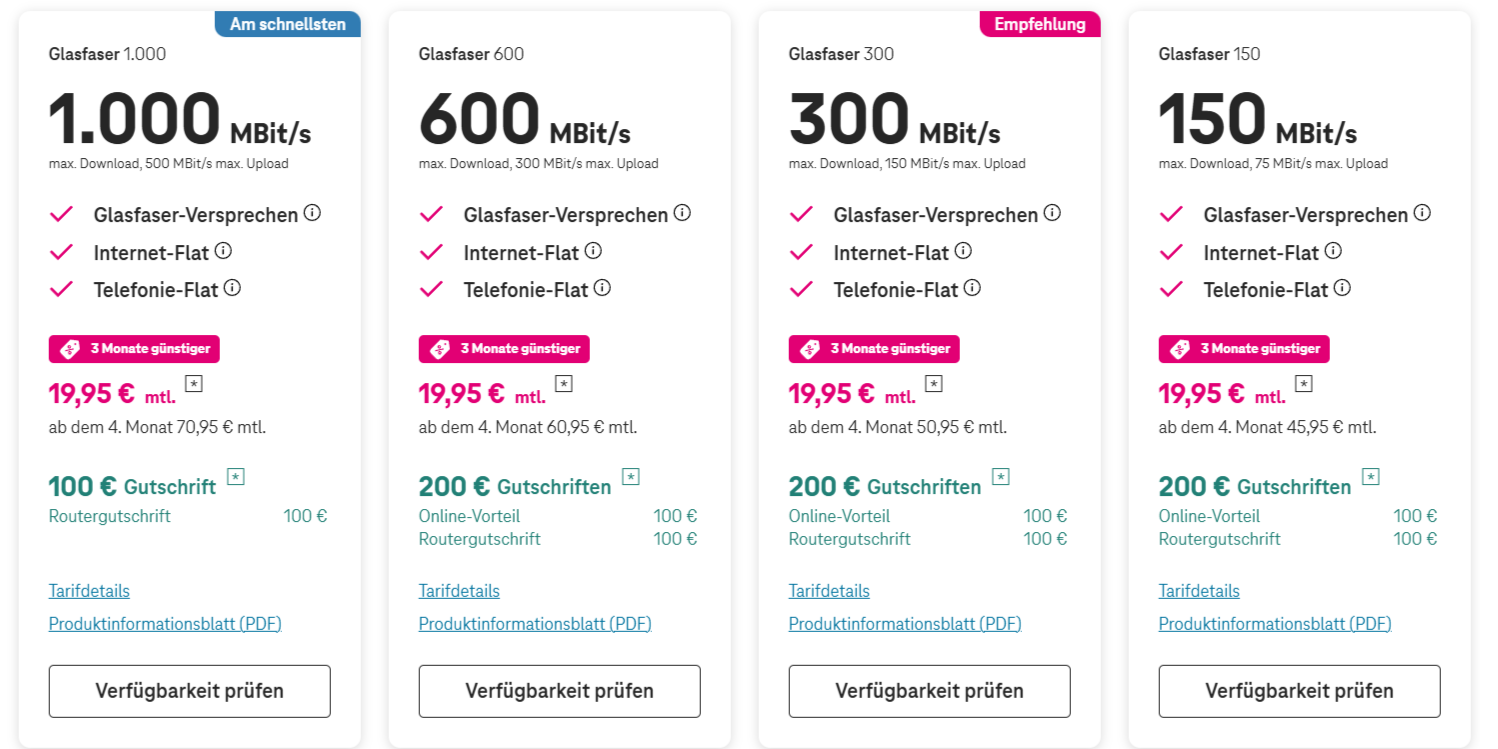Open Tarifdetails link for Glasfaser 300
This screenshot has width=1498, height=749.
pyautogui.click(x=829, y=591)
